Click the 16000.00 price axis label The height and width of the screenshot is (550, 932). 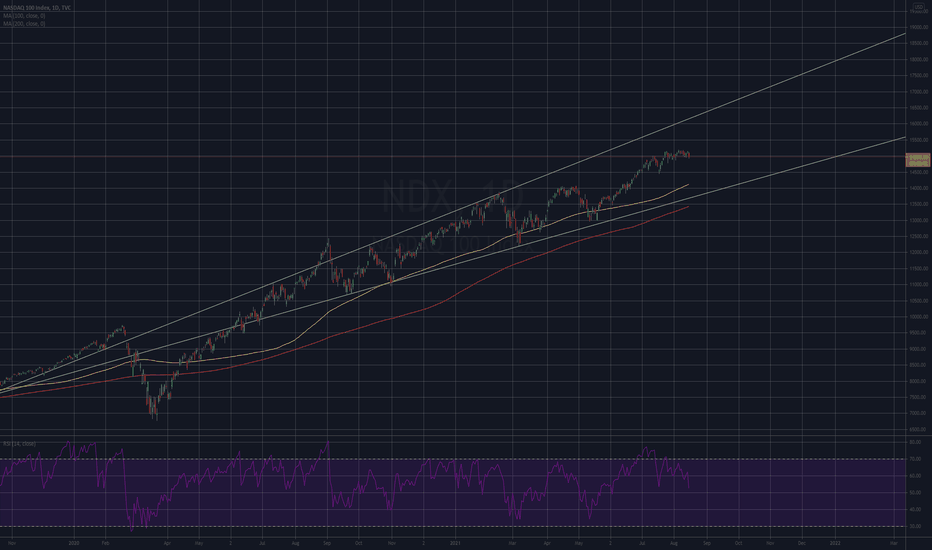click(918, 124)
